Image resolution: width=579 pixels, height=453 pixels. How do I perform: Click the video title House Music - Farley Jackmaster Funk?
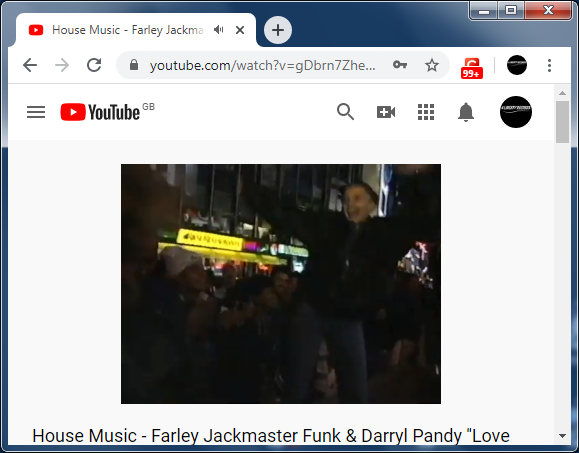point(271,436)
